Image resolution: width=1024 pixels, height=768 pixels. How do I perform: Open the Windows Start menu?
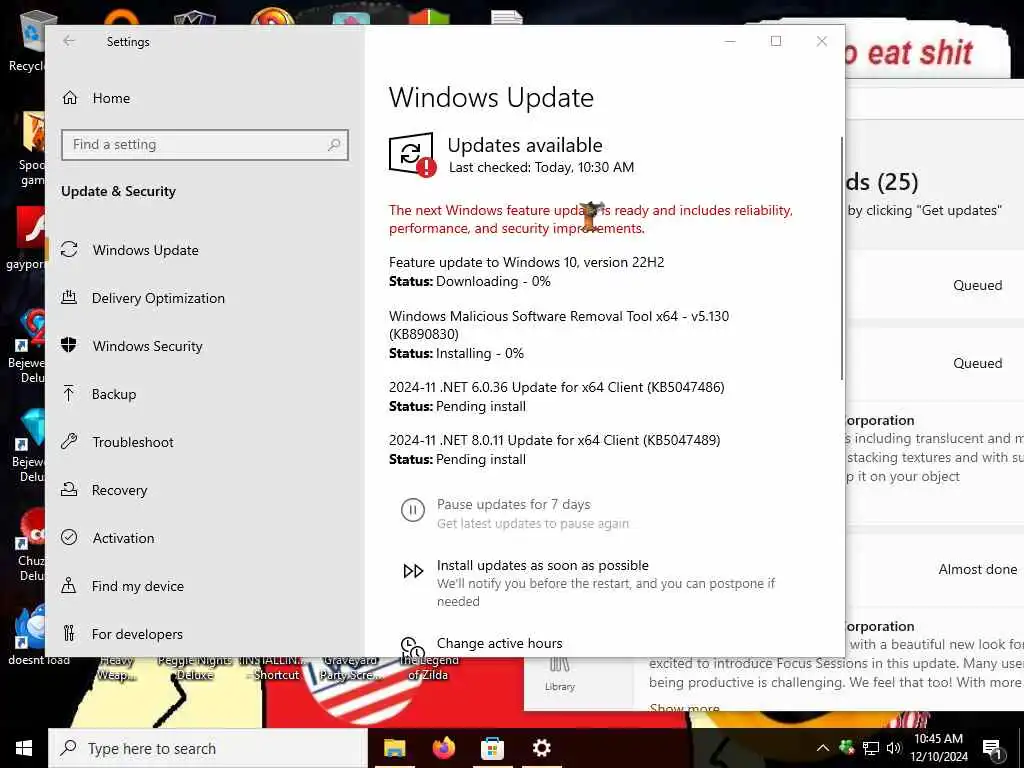pyautogui.click(x=24, y=748)
